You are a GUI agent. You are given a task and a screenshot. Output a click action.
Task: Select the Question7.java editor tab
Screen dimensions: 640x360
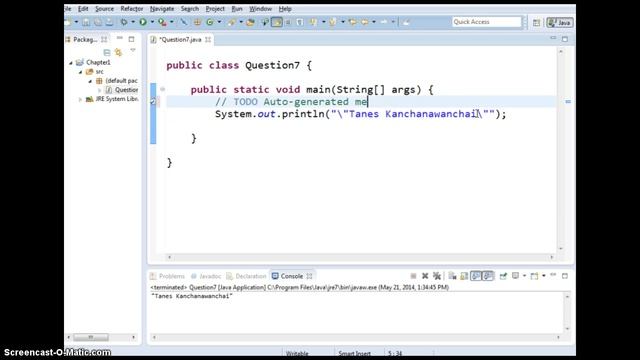coord(180,40)
